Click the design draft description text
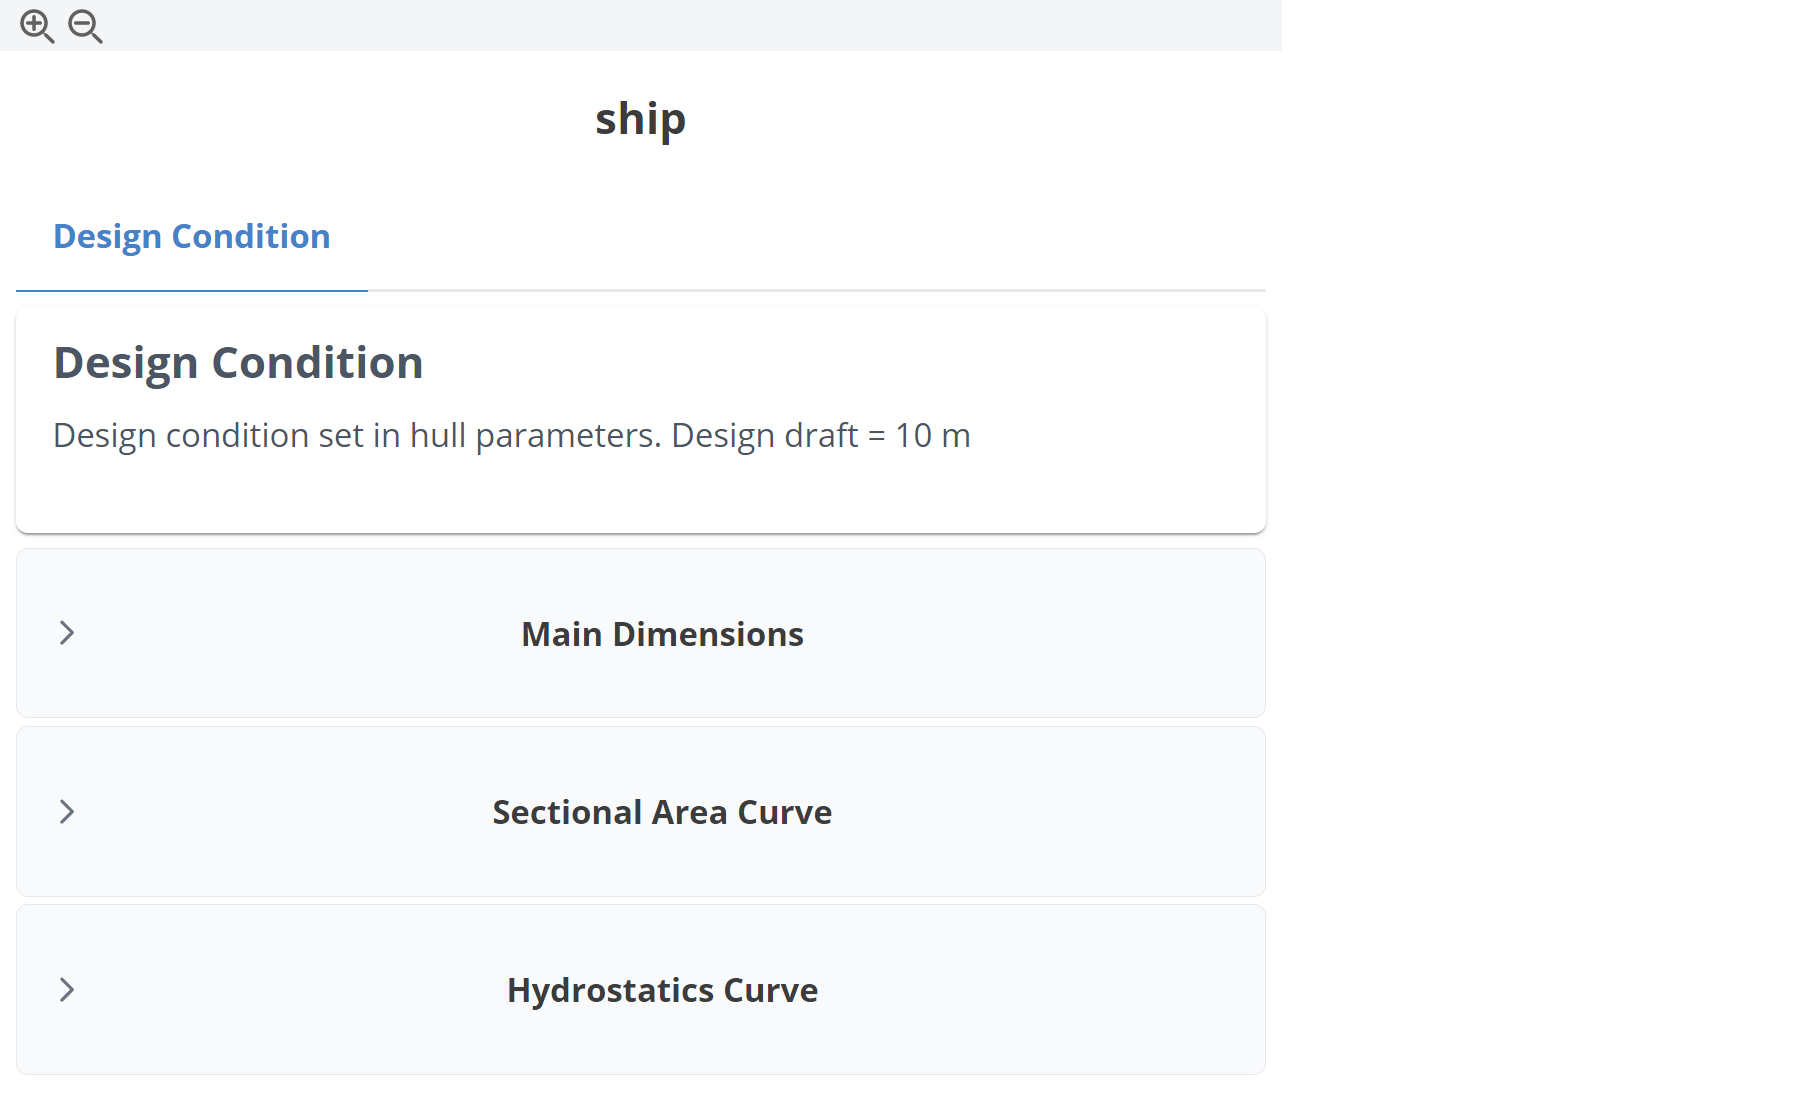Viewport: 1800px width, 1115px height. pyautogui.click(x=511, y=435)
